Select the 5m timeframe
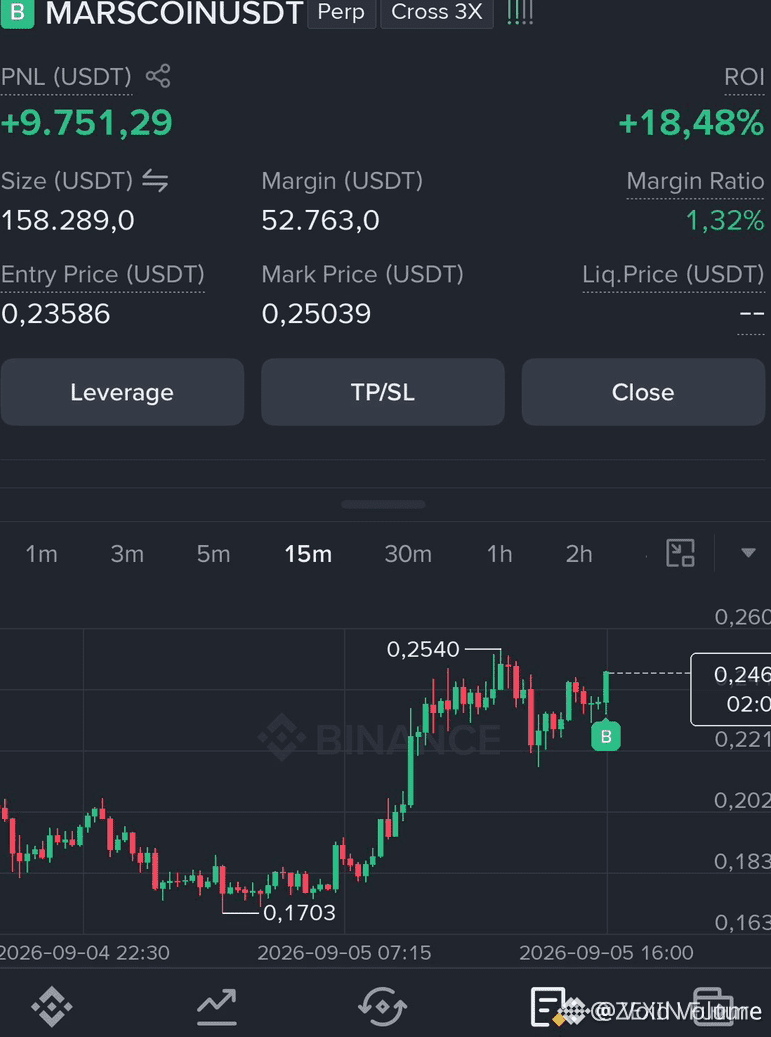Viewport: 771px width, 1037px height. (213, 554)
